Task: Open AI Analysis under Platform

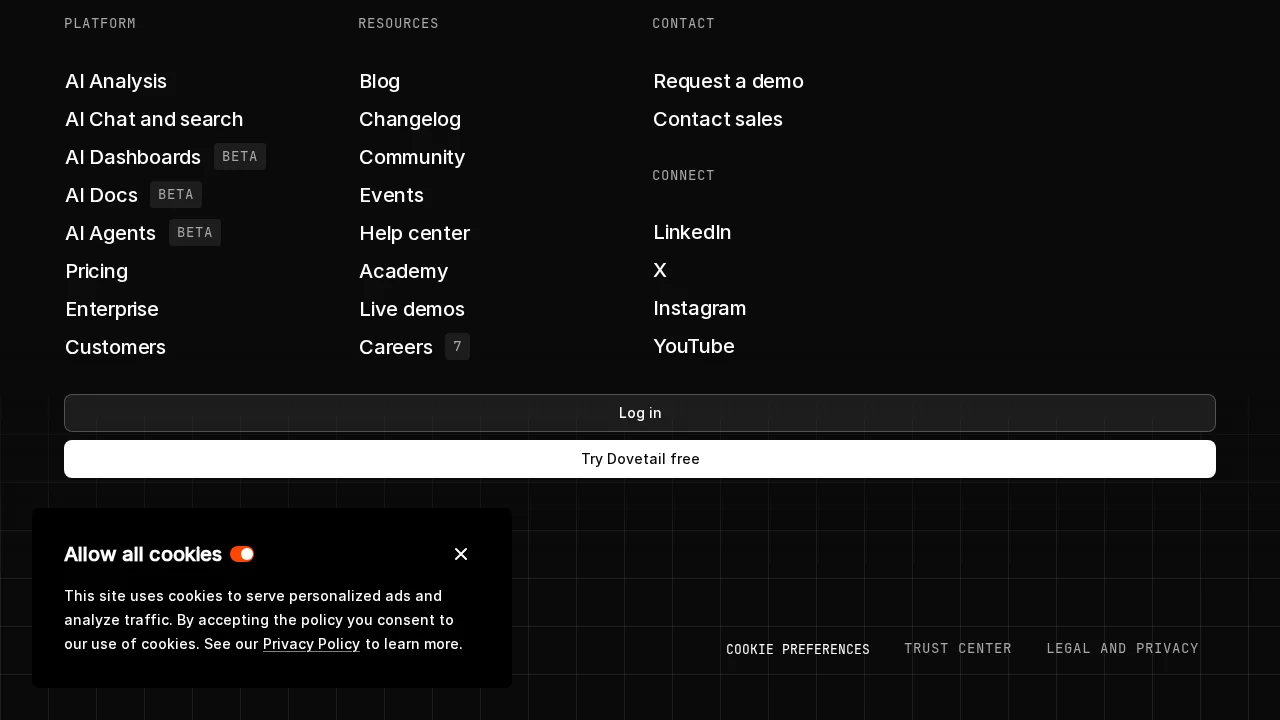Action: tap(115, 81)
